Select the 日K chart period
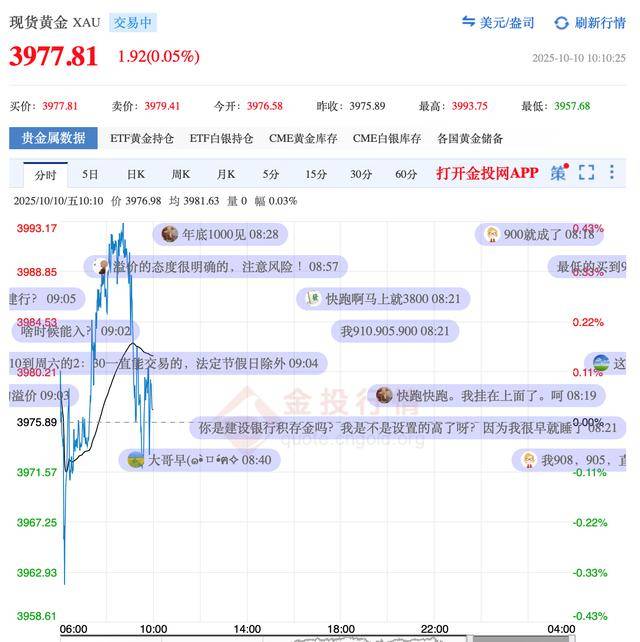640x642 pixels. (135, 174)
